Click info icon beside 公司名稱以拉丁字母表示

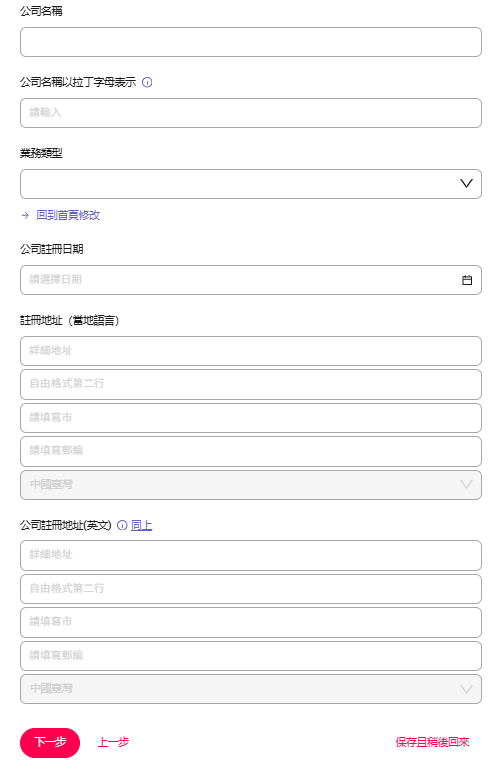pos(147,82)
